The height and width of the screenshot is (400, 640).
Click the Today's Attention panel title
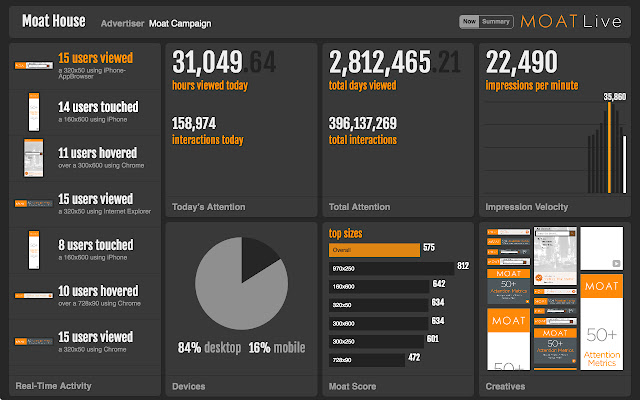(x=209, y=207)
